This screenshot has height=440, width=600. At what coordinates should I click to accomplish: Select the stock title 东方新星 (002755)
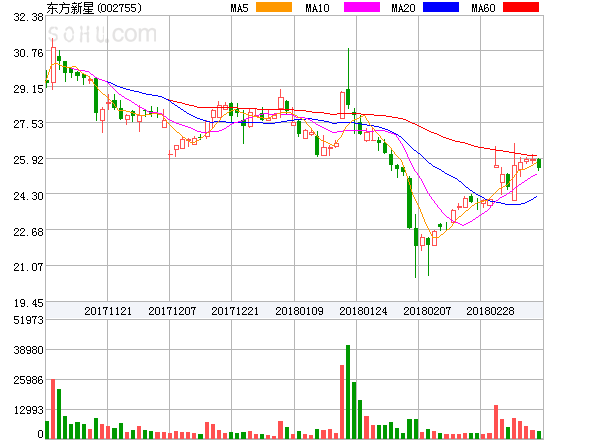[94, 8]
